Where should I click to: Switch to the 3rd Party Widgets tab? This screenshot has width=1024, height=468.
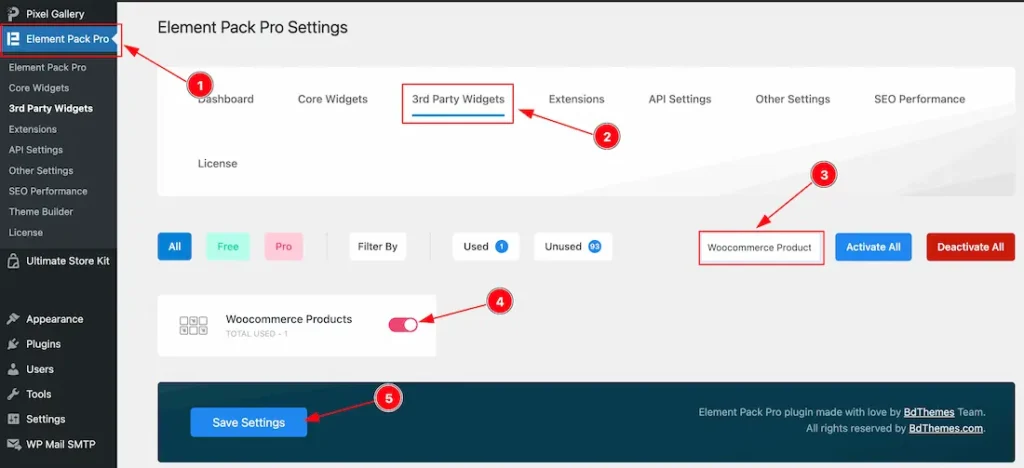coord(458,99)
